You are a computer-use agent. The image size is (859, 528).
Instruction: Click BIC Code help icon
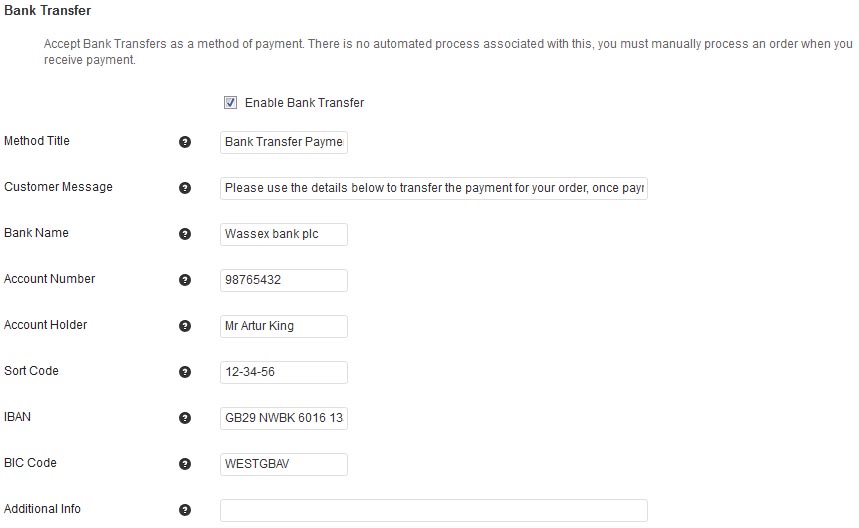[x=184, y=464]
